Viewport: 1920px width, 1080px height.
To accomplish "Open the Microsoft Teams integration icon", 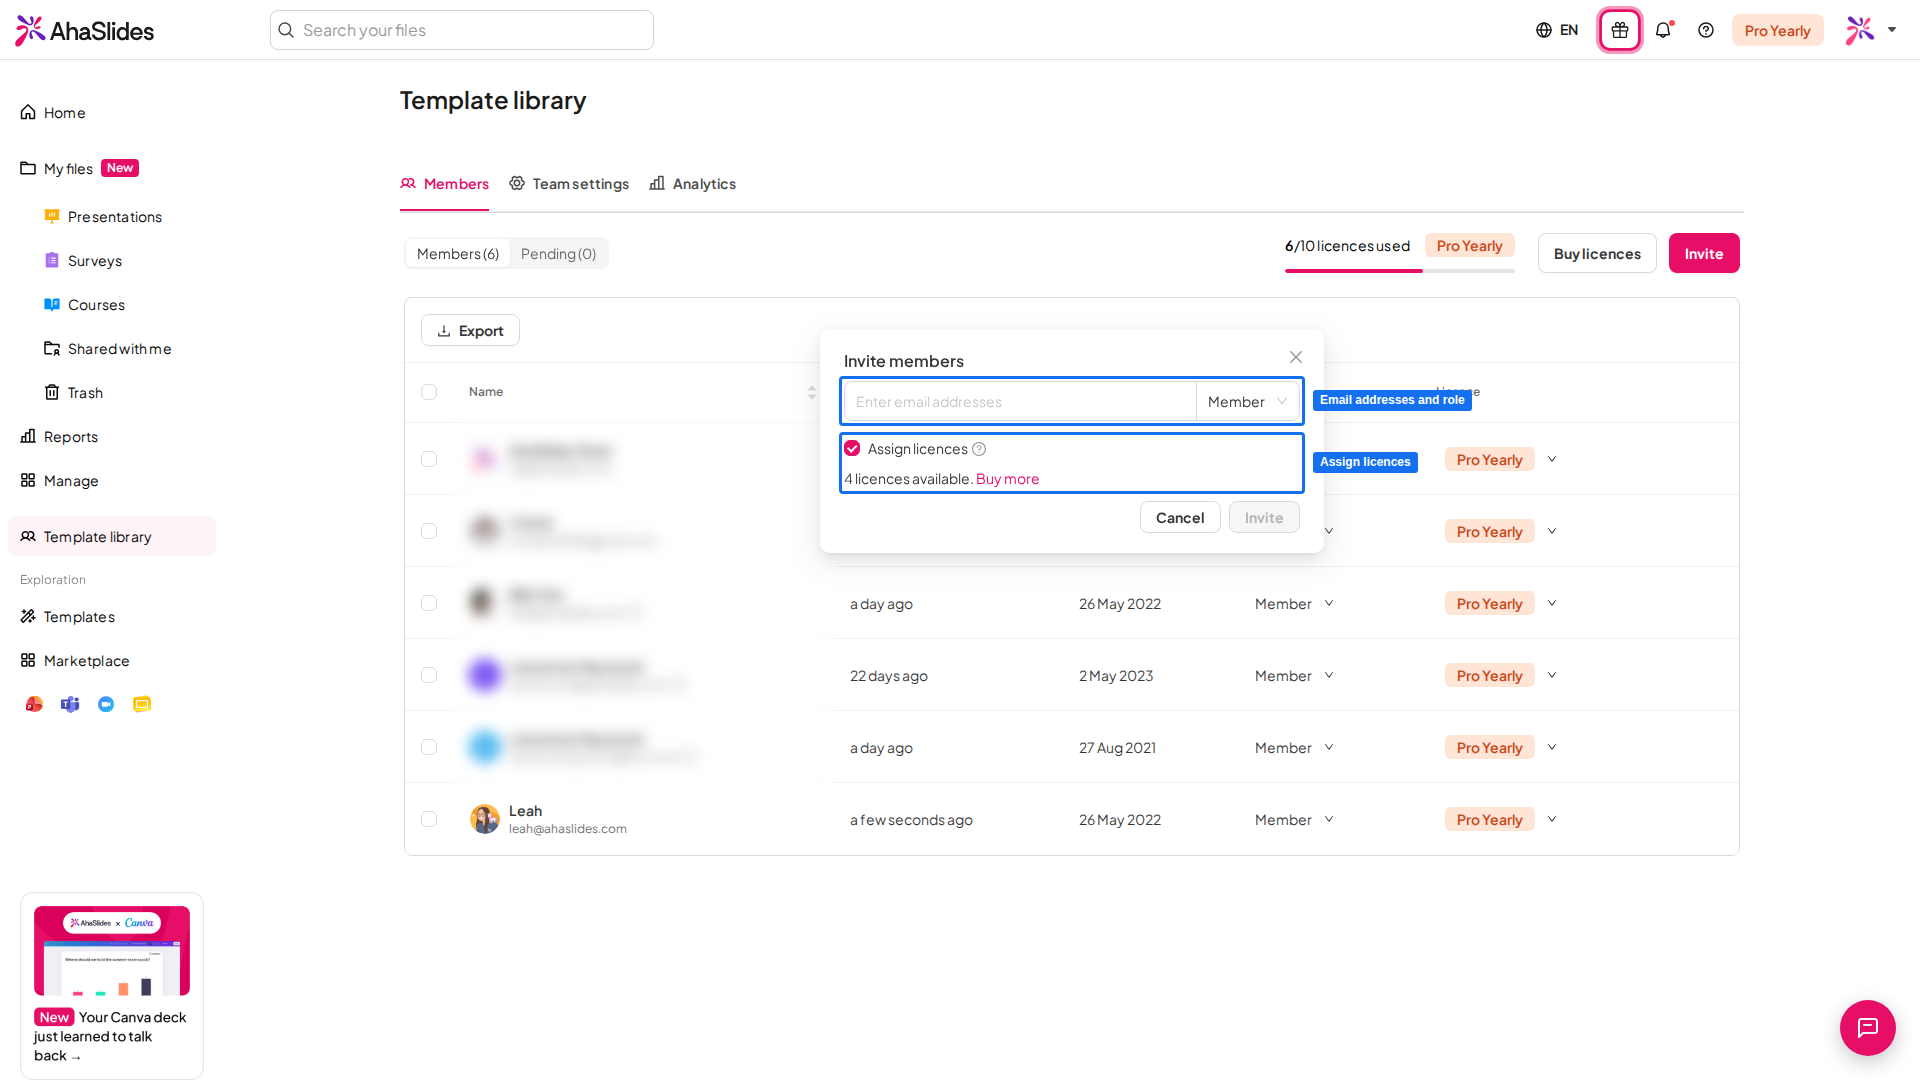I will tap(70, 704).
